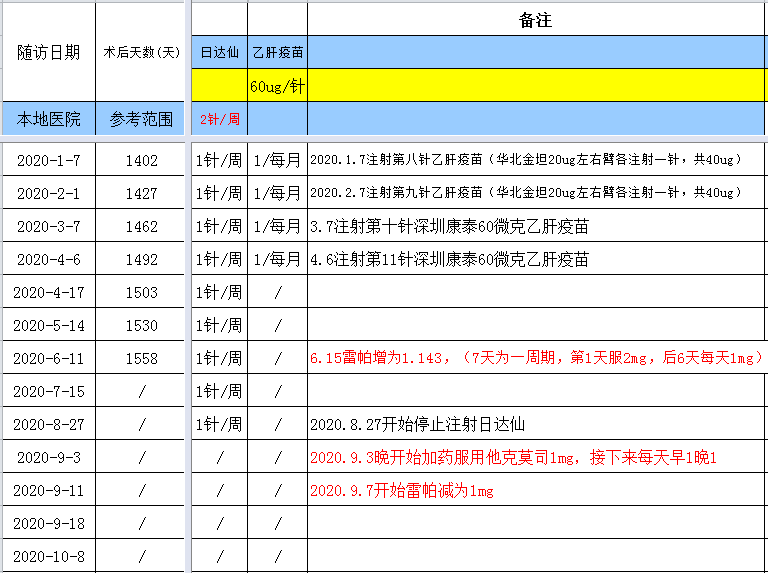Viewport: 768px width, 573px height.
Task: Click the yellow 60ug/针 cell
Action: 278,86
